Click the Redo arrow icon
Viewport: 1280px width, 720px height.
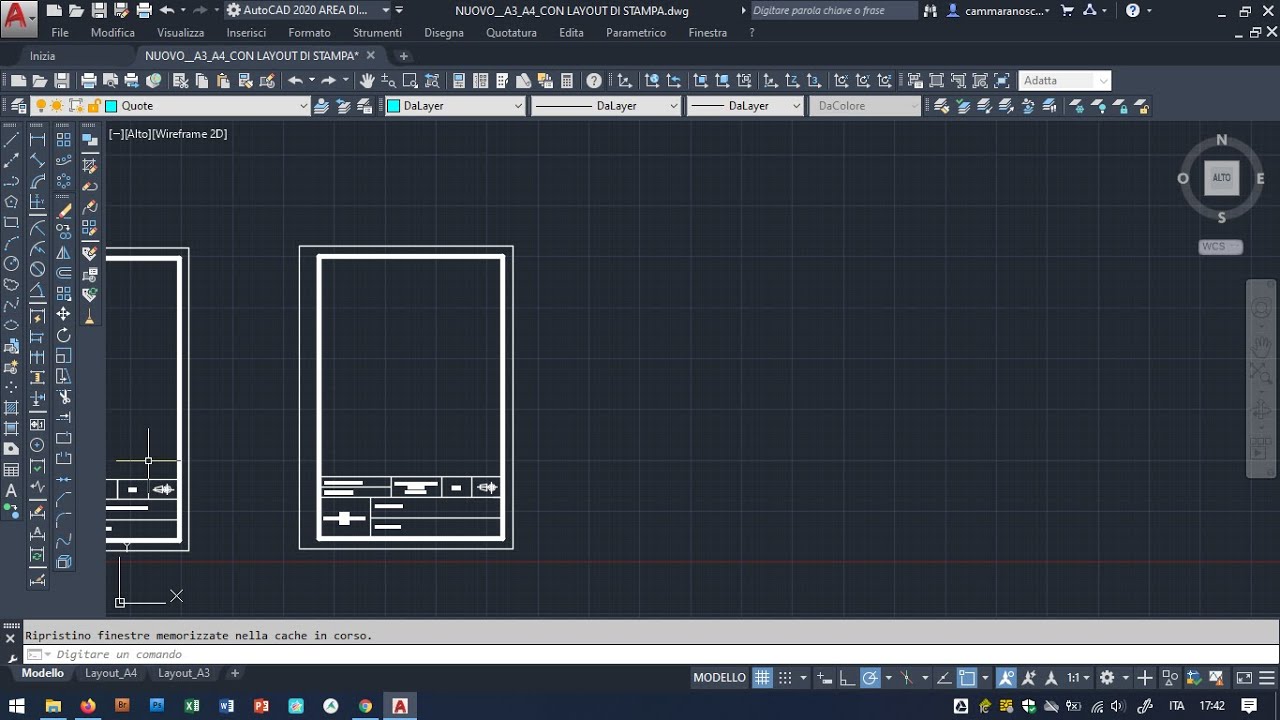pyautogui.click(x=328, y=81)
